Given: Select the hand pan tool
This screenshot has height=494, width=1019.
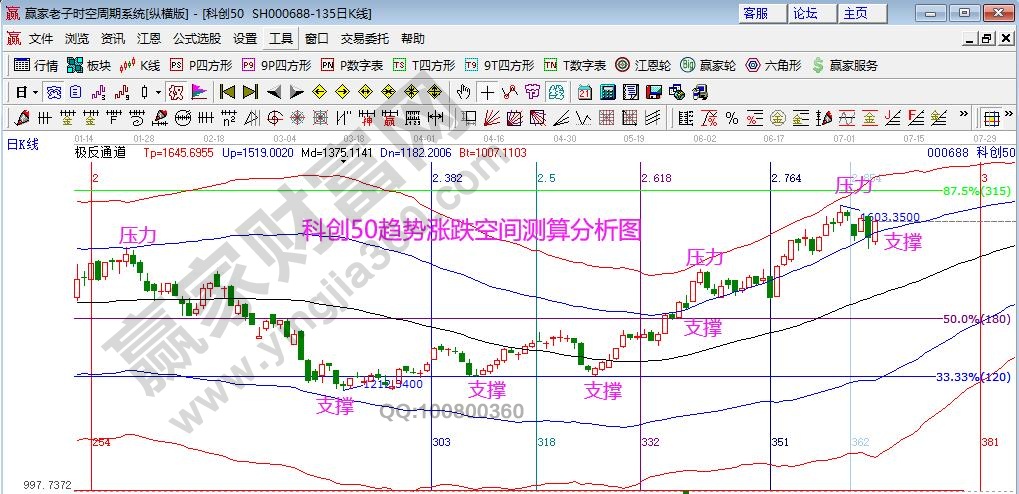Looking at the screenshot, I should (x=462, y=92).
